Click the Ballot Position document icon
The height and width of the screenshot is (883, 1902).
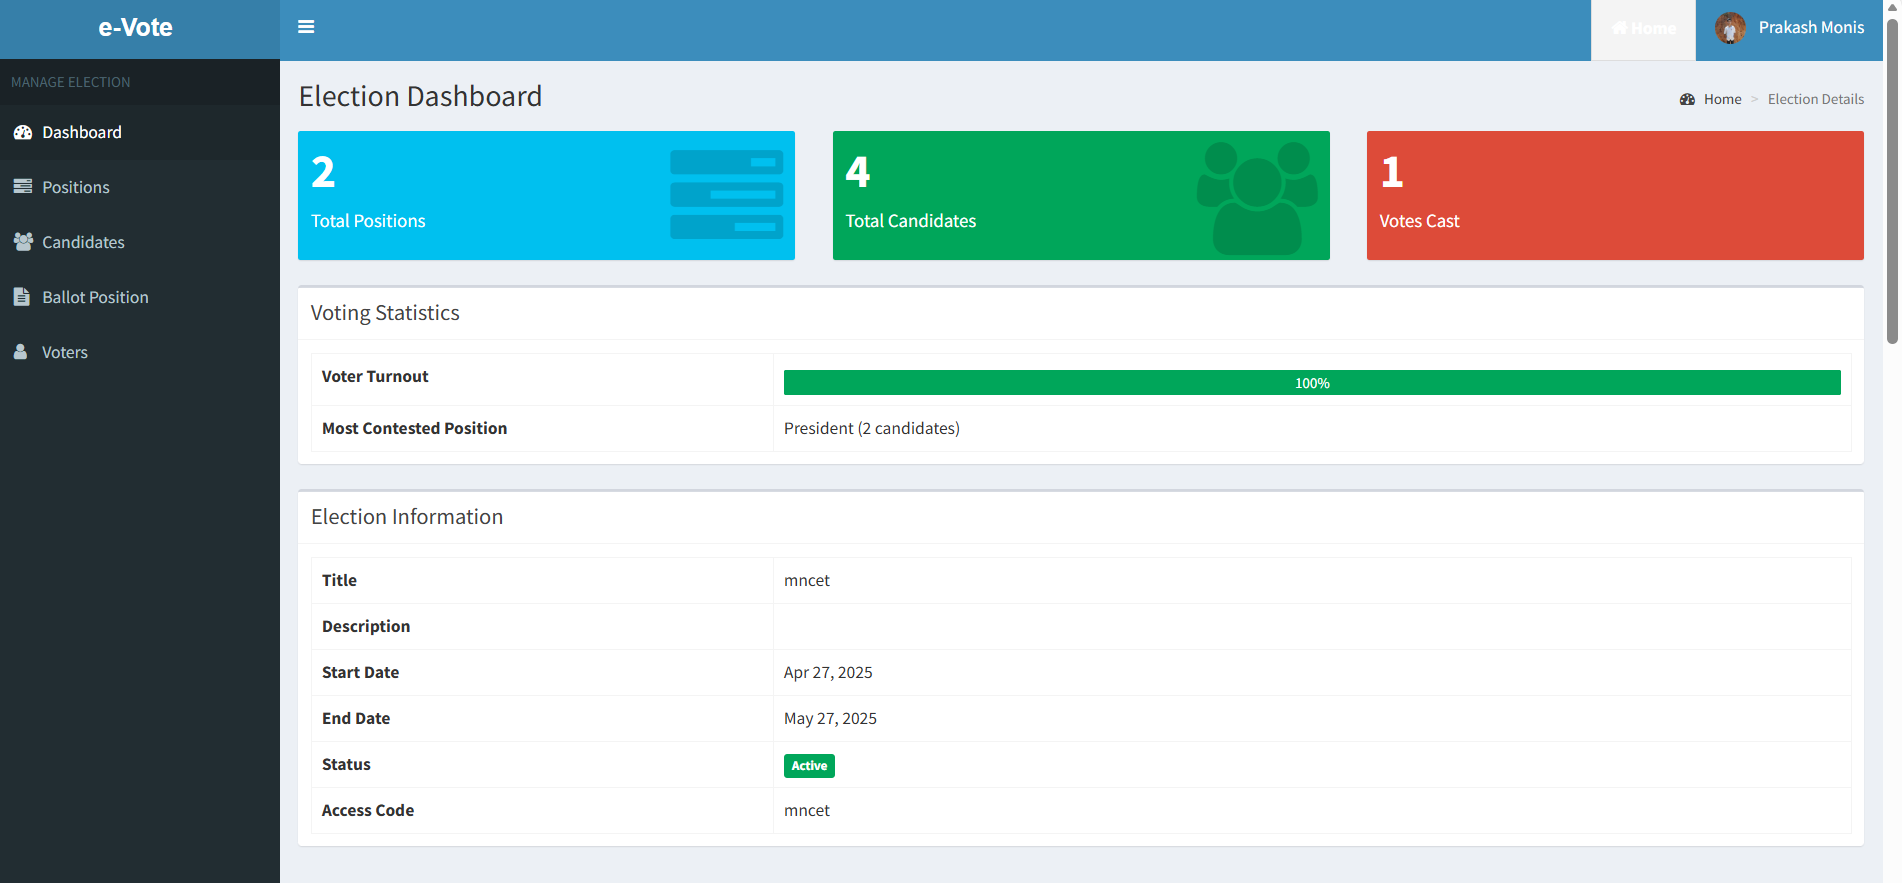click(x=22, y=297)
